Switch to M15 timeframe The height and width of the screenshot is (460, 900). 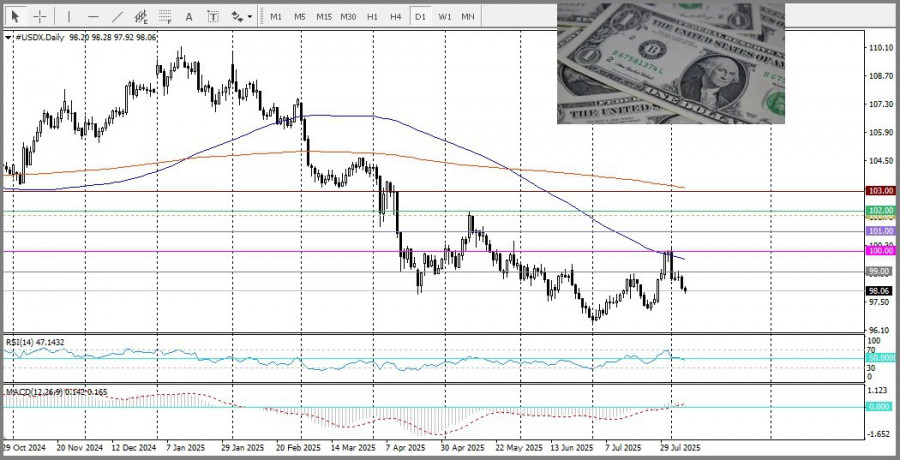(324, 17)
